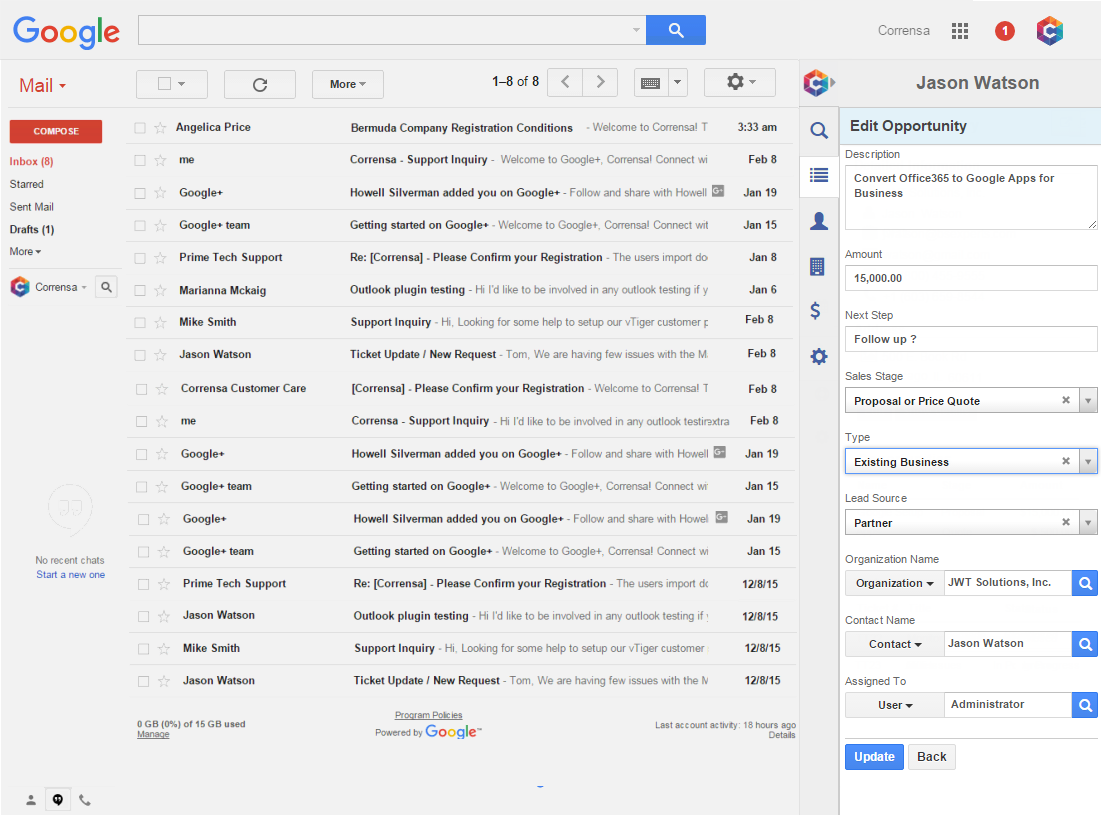Image resolution: width=1101 pixels, height=815 pixels.
Task: Open the Sales Stage dropdown arrow
Action: pyautogui.click(x=1088, y=401)
